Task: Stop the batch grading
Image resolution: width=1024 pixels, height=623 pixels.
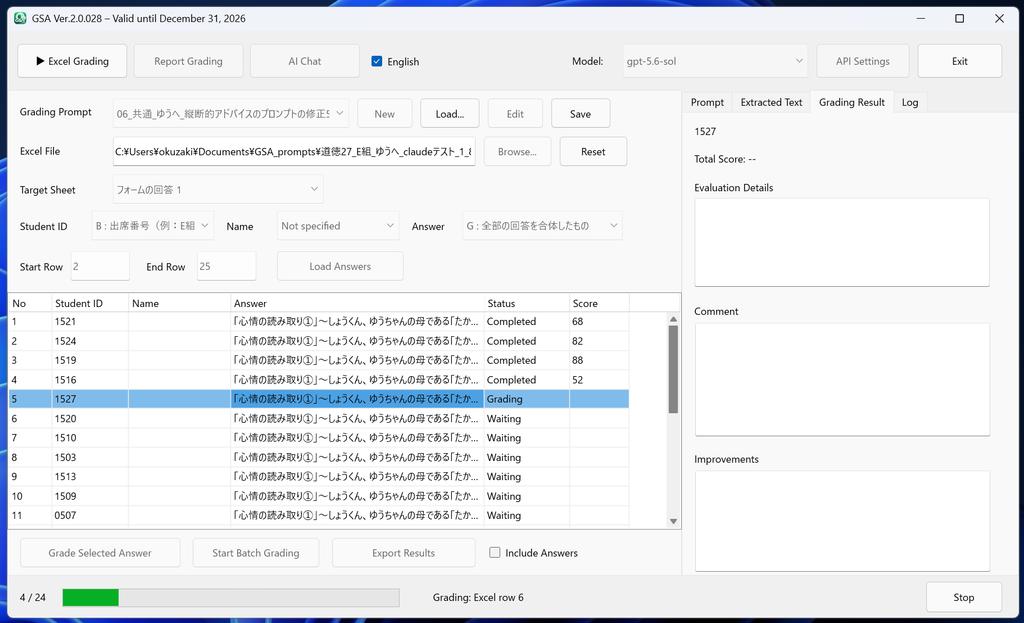Action: (964, 598)
